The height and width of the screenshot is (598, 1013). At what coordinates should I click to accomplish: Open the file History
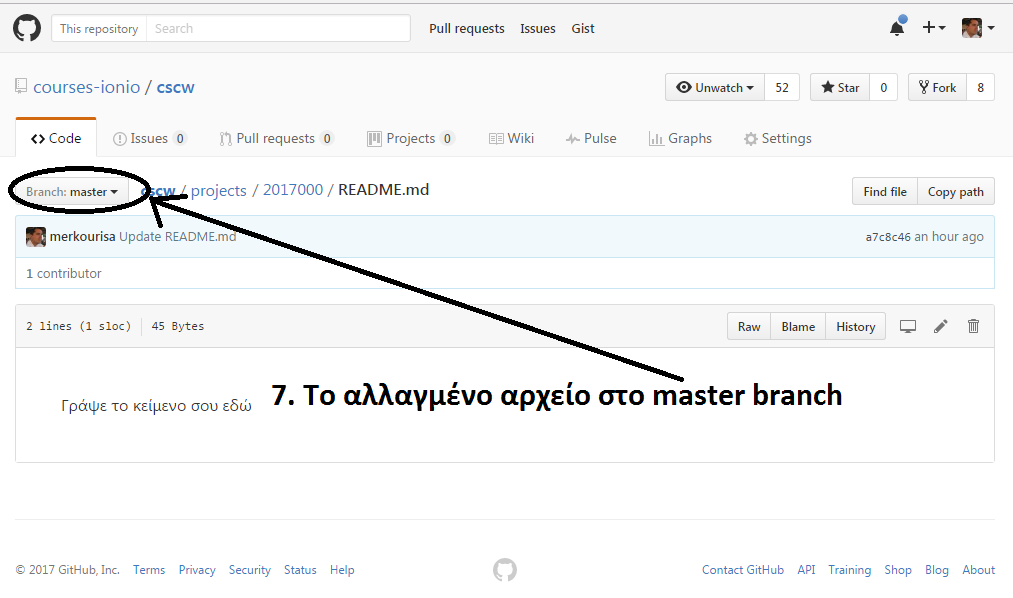[x=855, y=327]
